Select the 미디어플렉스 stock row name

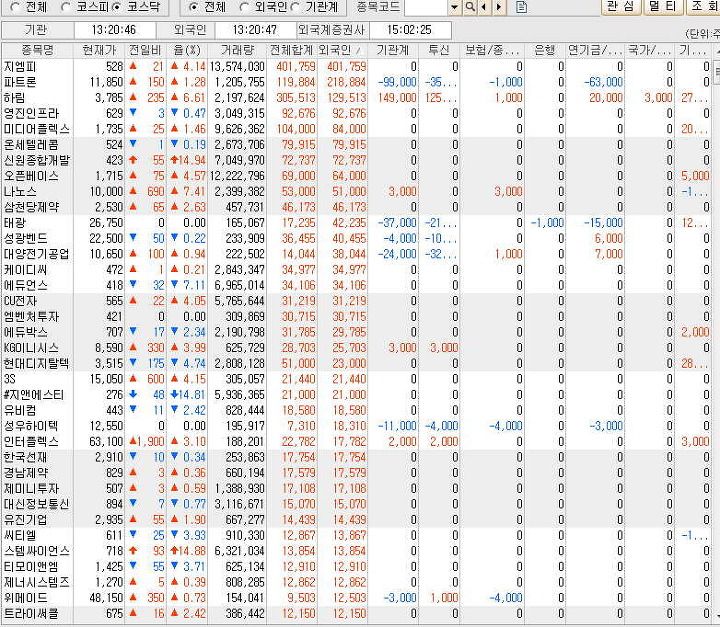[37, 129]
